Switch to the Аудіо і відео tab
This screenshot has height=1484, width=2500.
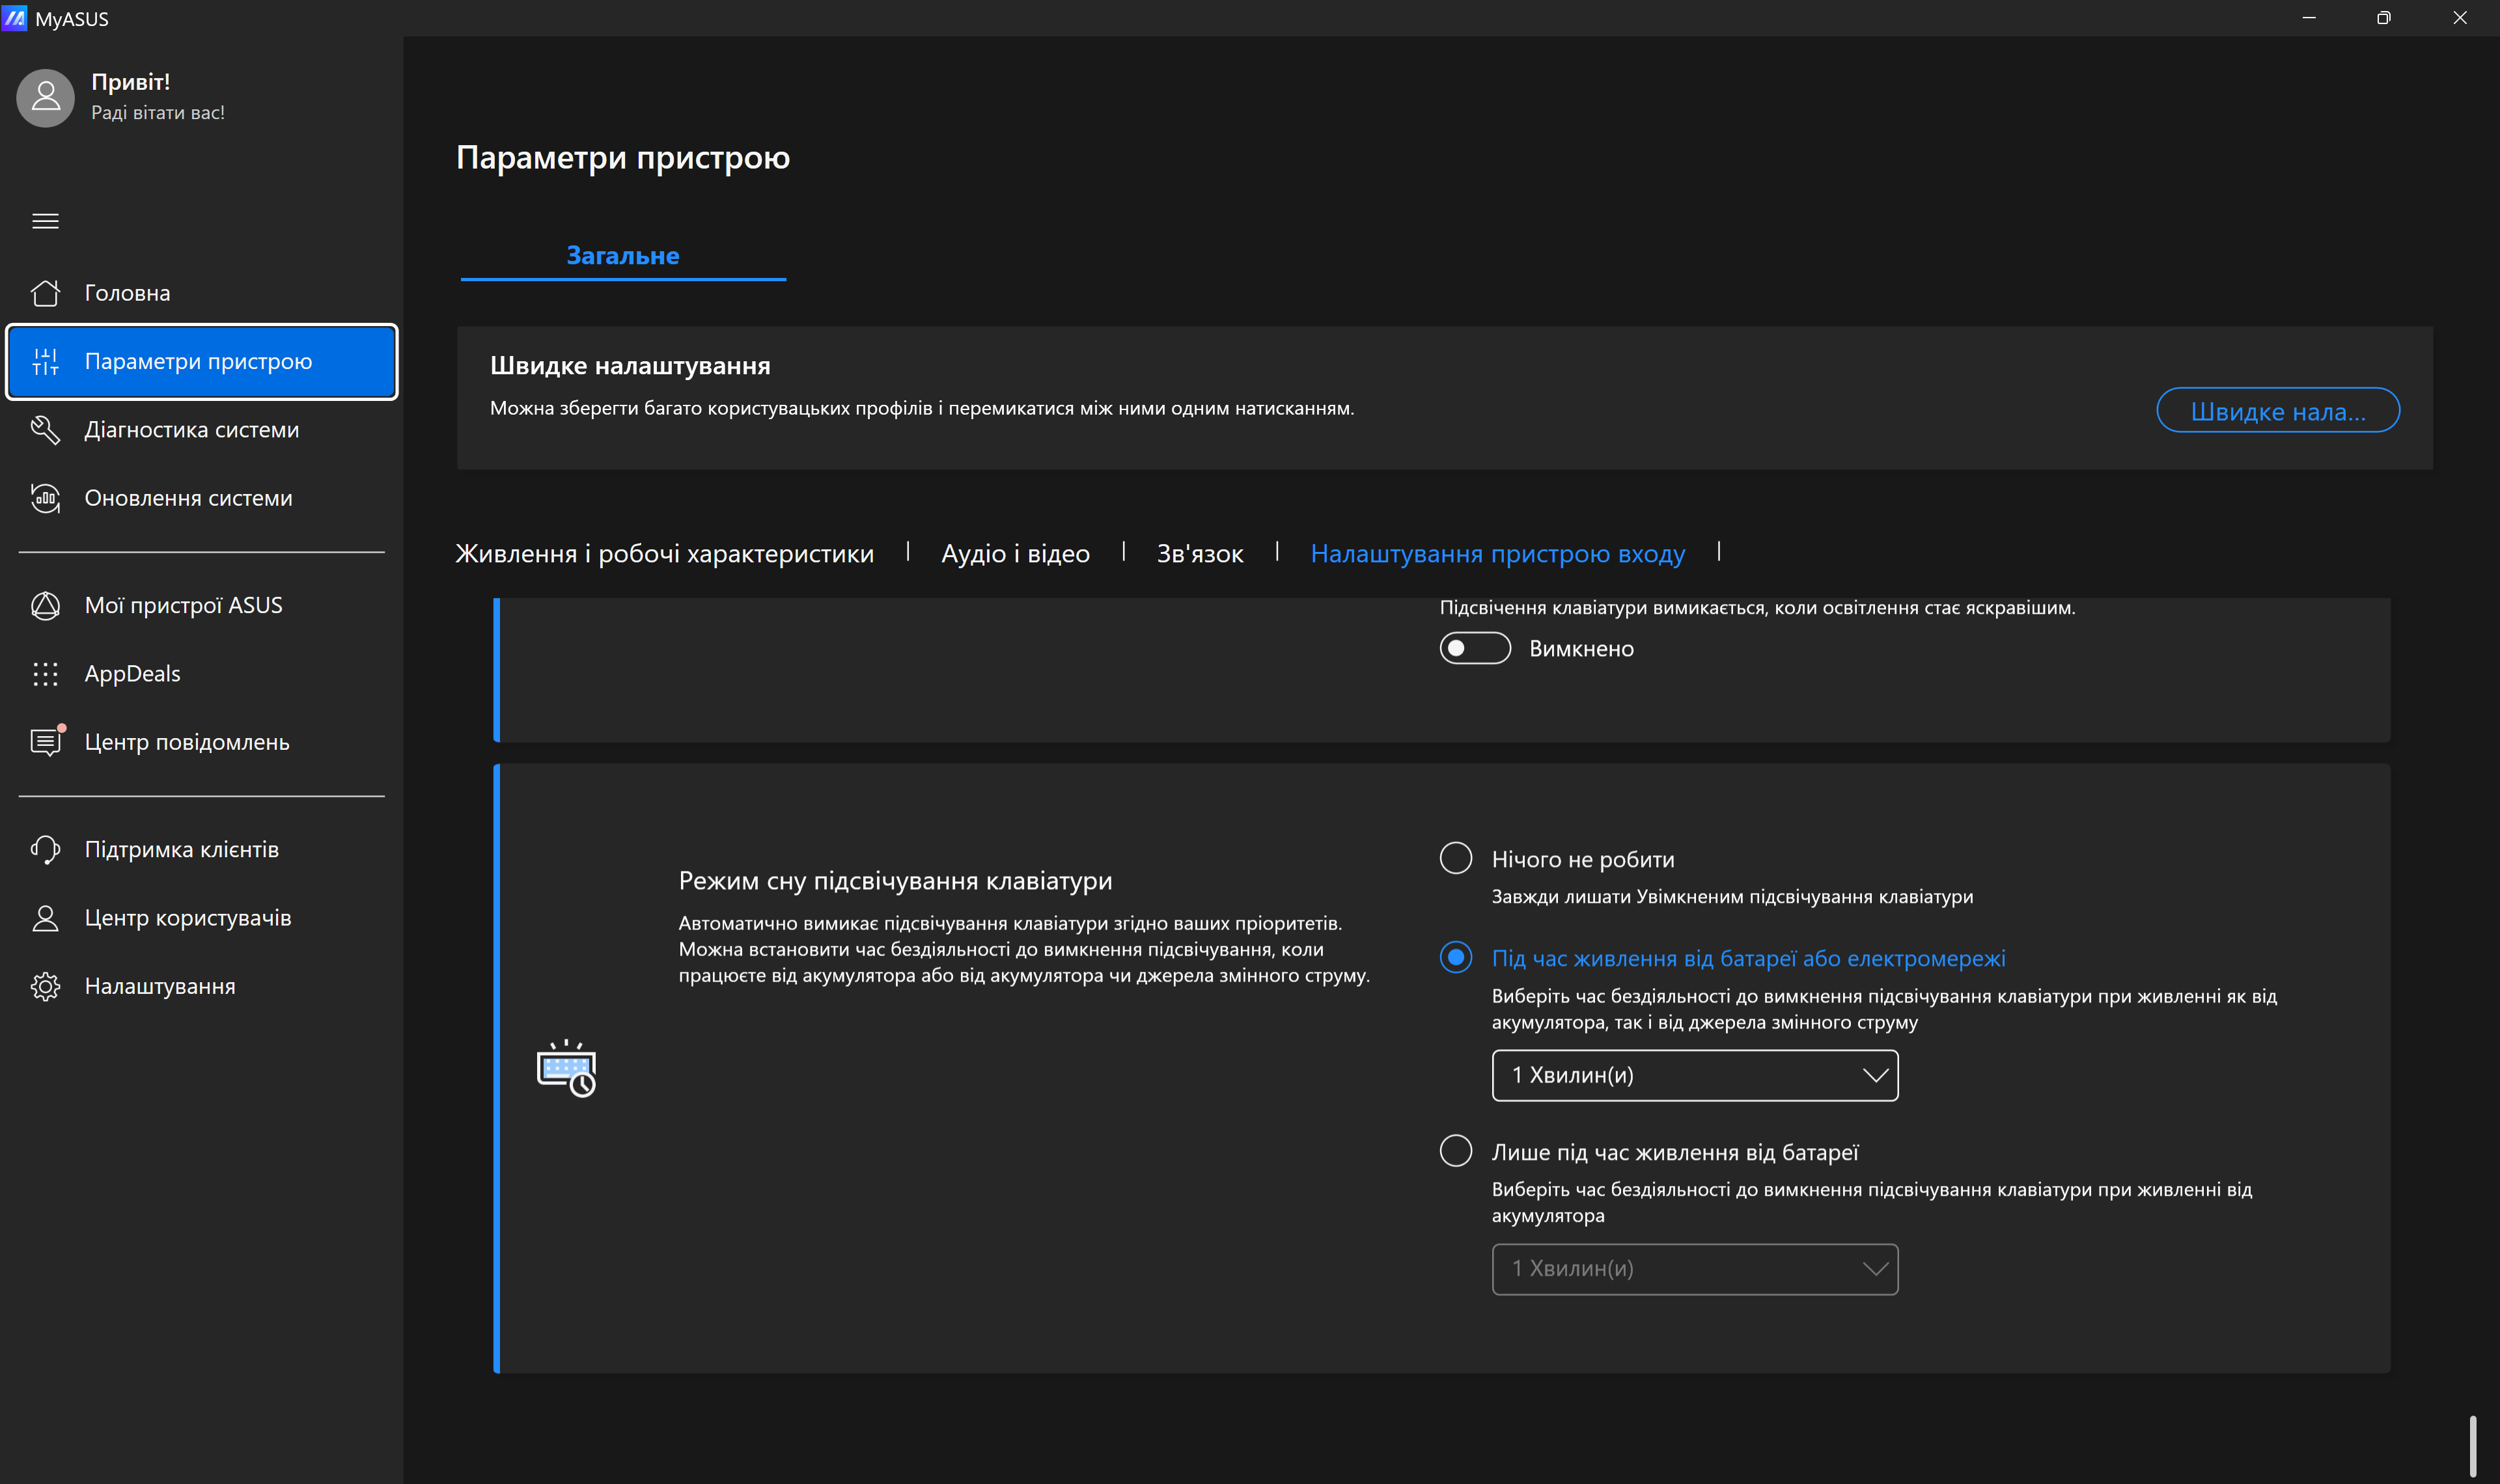click(1015, 554)
